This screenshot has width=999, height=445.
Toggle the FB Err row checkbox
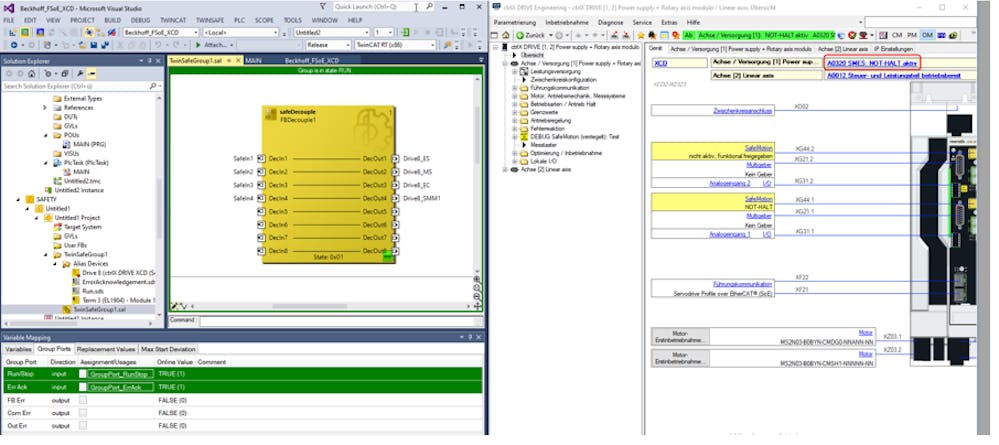[x=82, y=400]
